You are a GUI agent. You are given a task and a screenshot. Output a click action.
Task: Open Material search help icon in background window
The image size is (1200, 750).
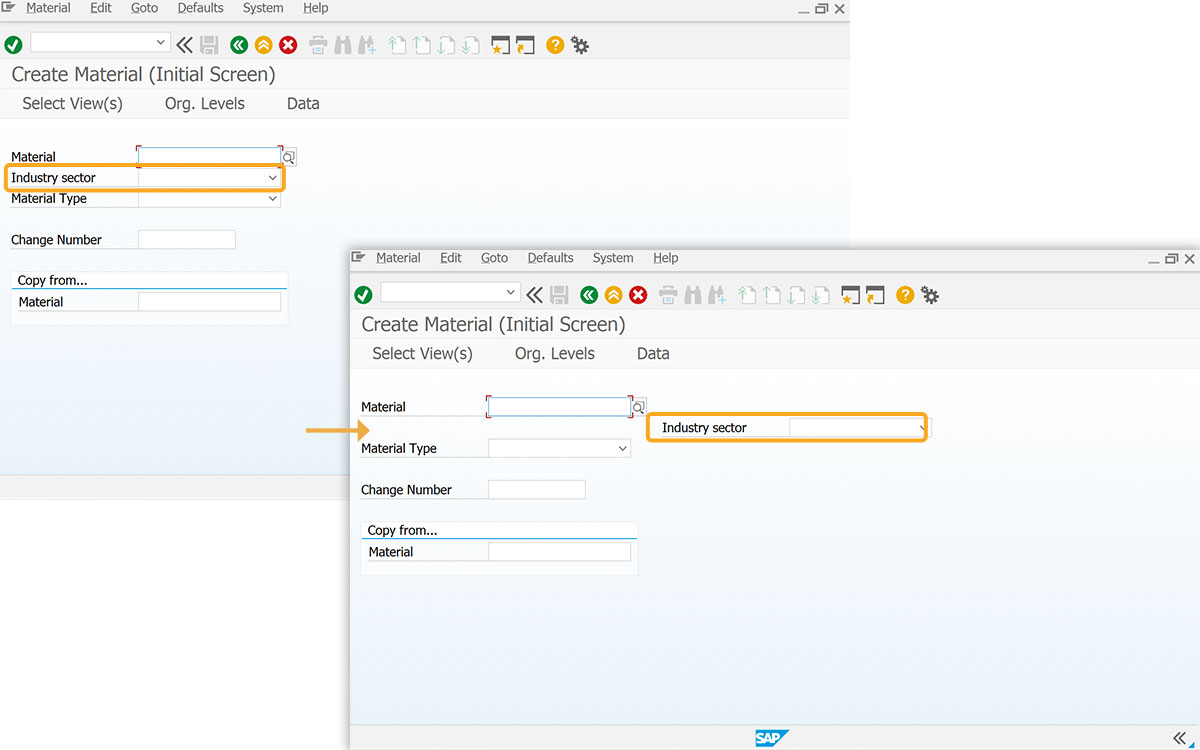[x=289, y=158]
